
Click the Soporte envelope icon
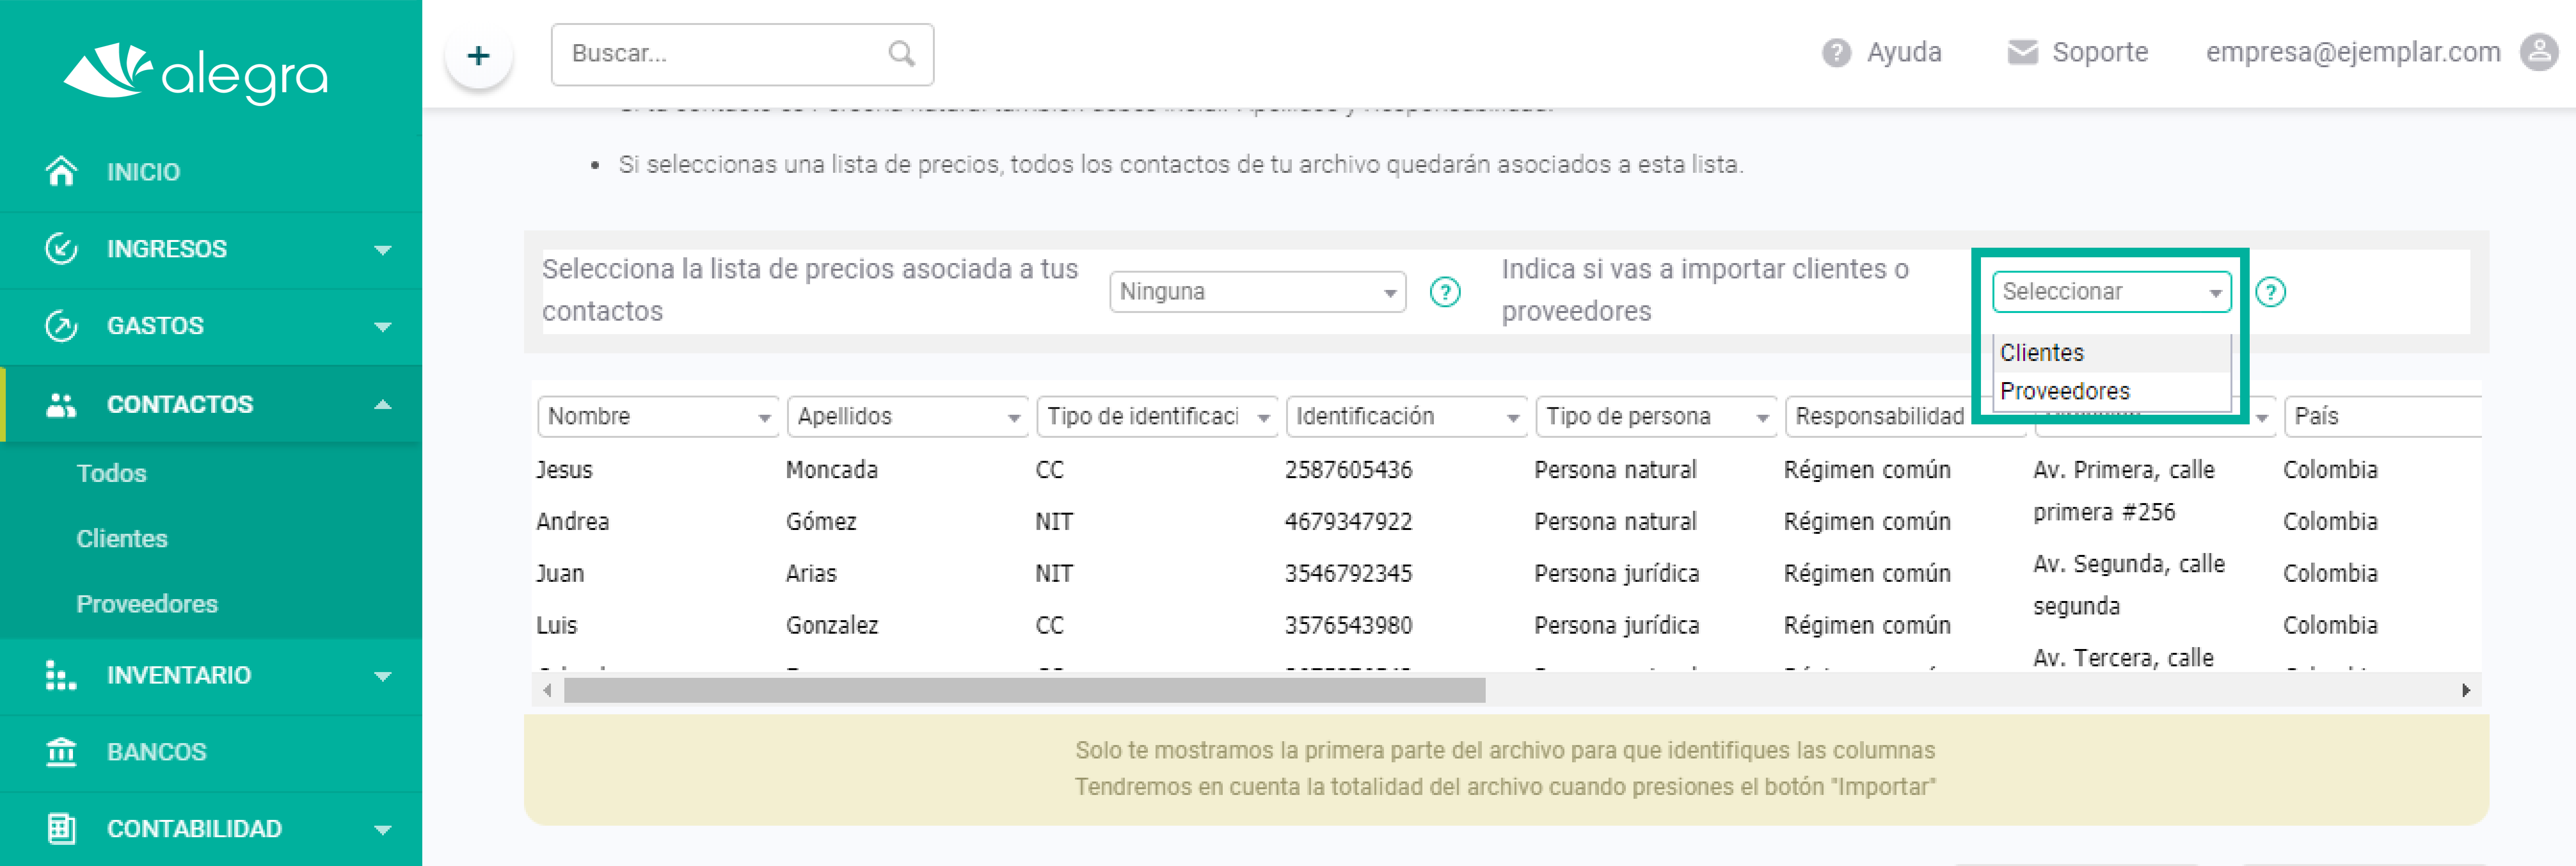tap(2022, 52)
